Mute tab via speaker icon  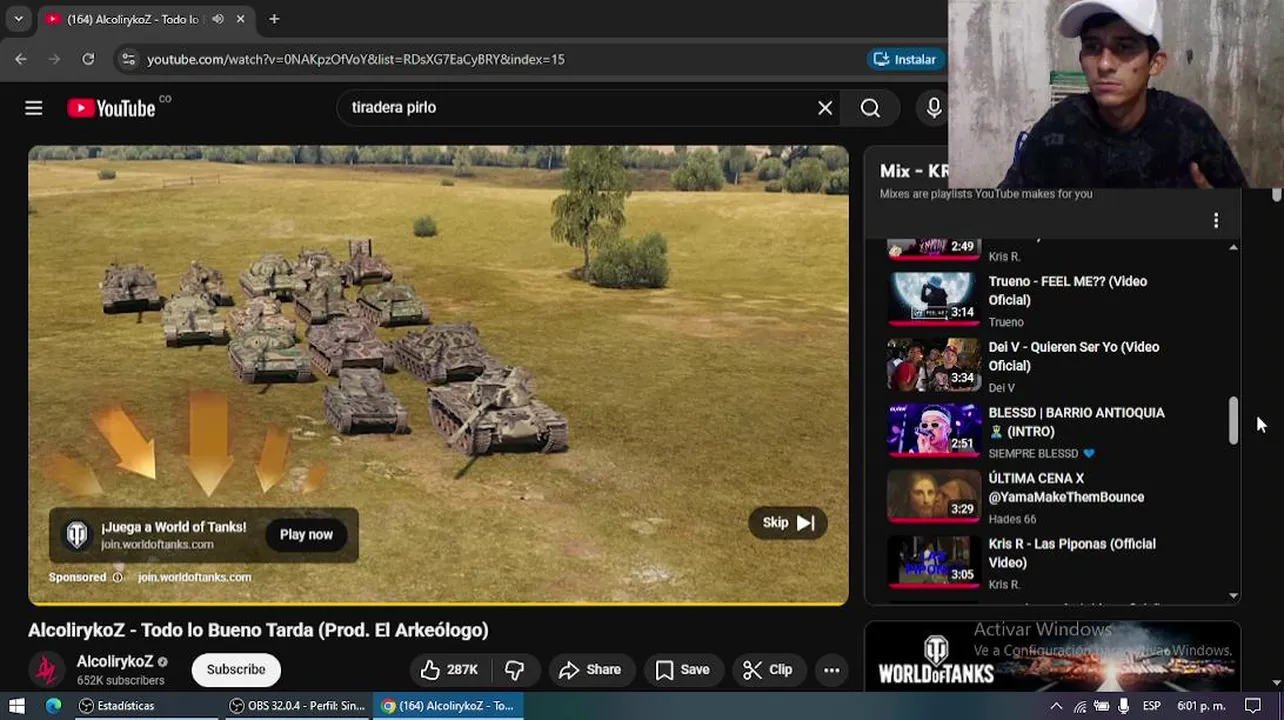click(x=218, y=19)
